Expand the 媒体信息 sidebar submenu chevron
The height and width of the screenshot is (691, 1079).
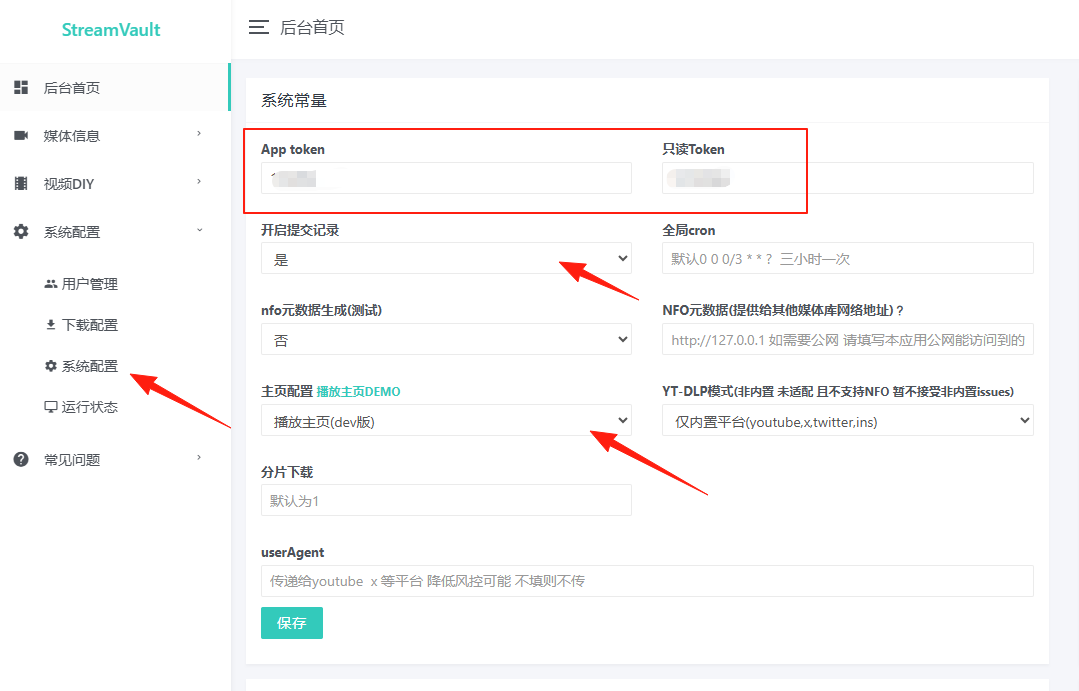click(x=199, y=134)
